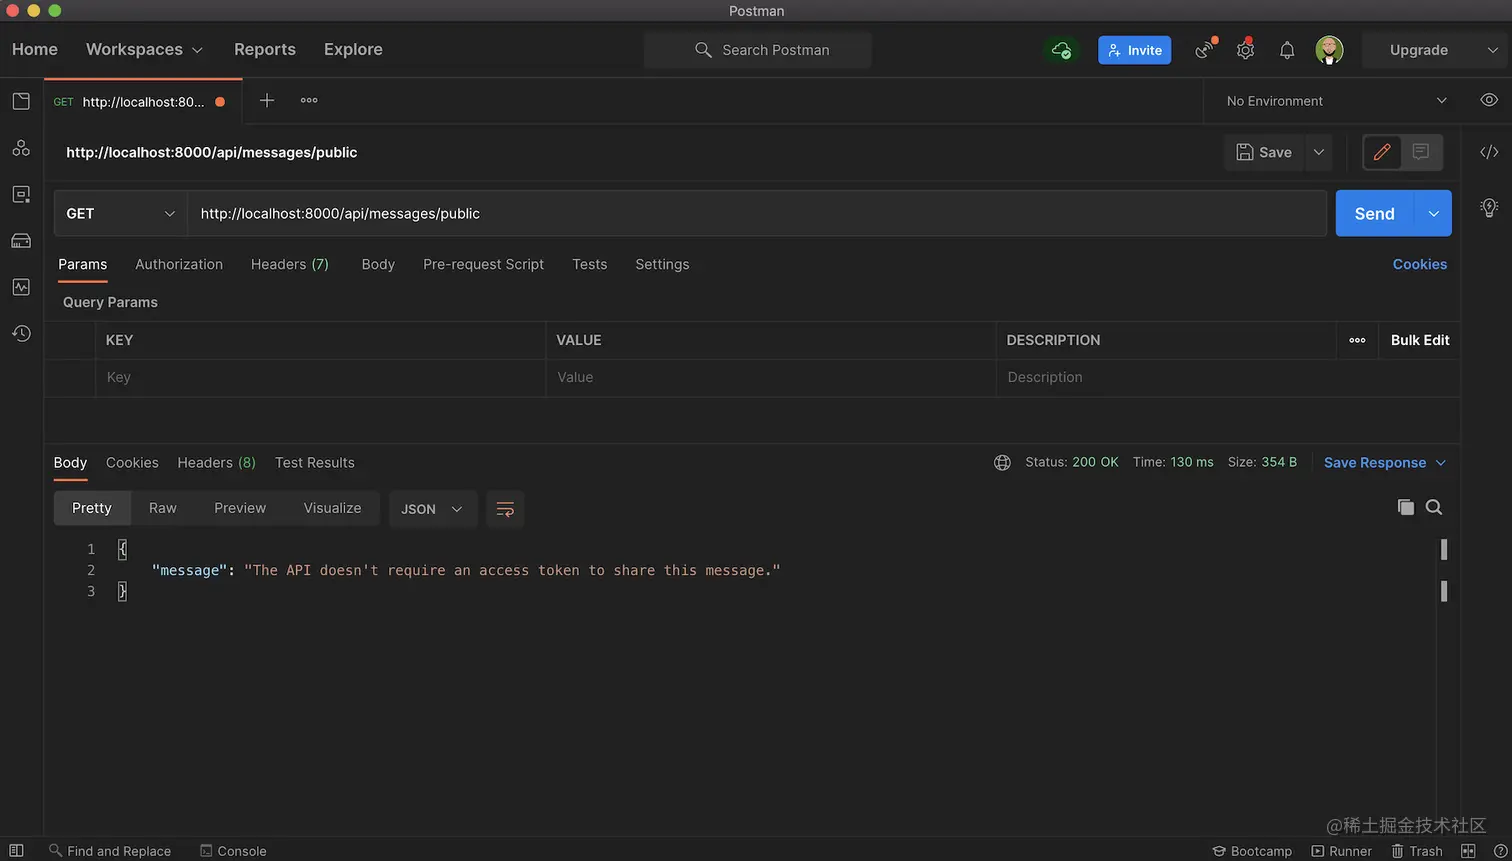Image resolution: width=1512 pixels, height=861 pixels.
Task: View request History in the sidebar
Action: [x=21, y=333]
